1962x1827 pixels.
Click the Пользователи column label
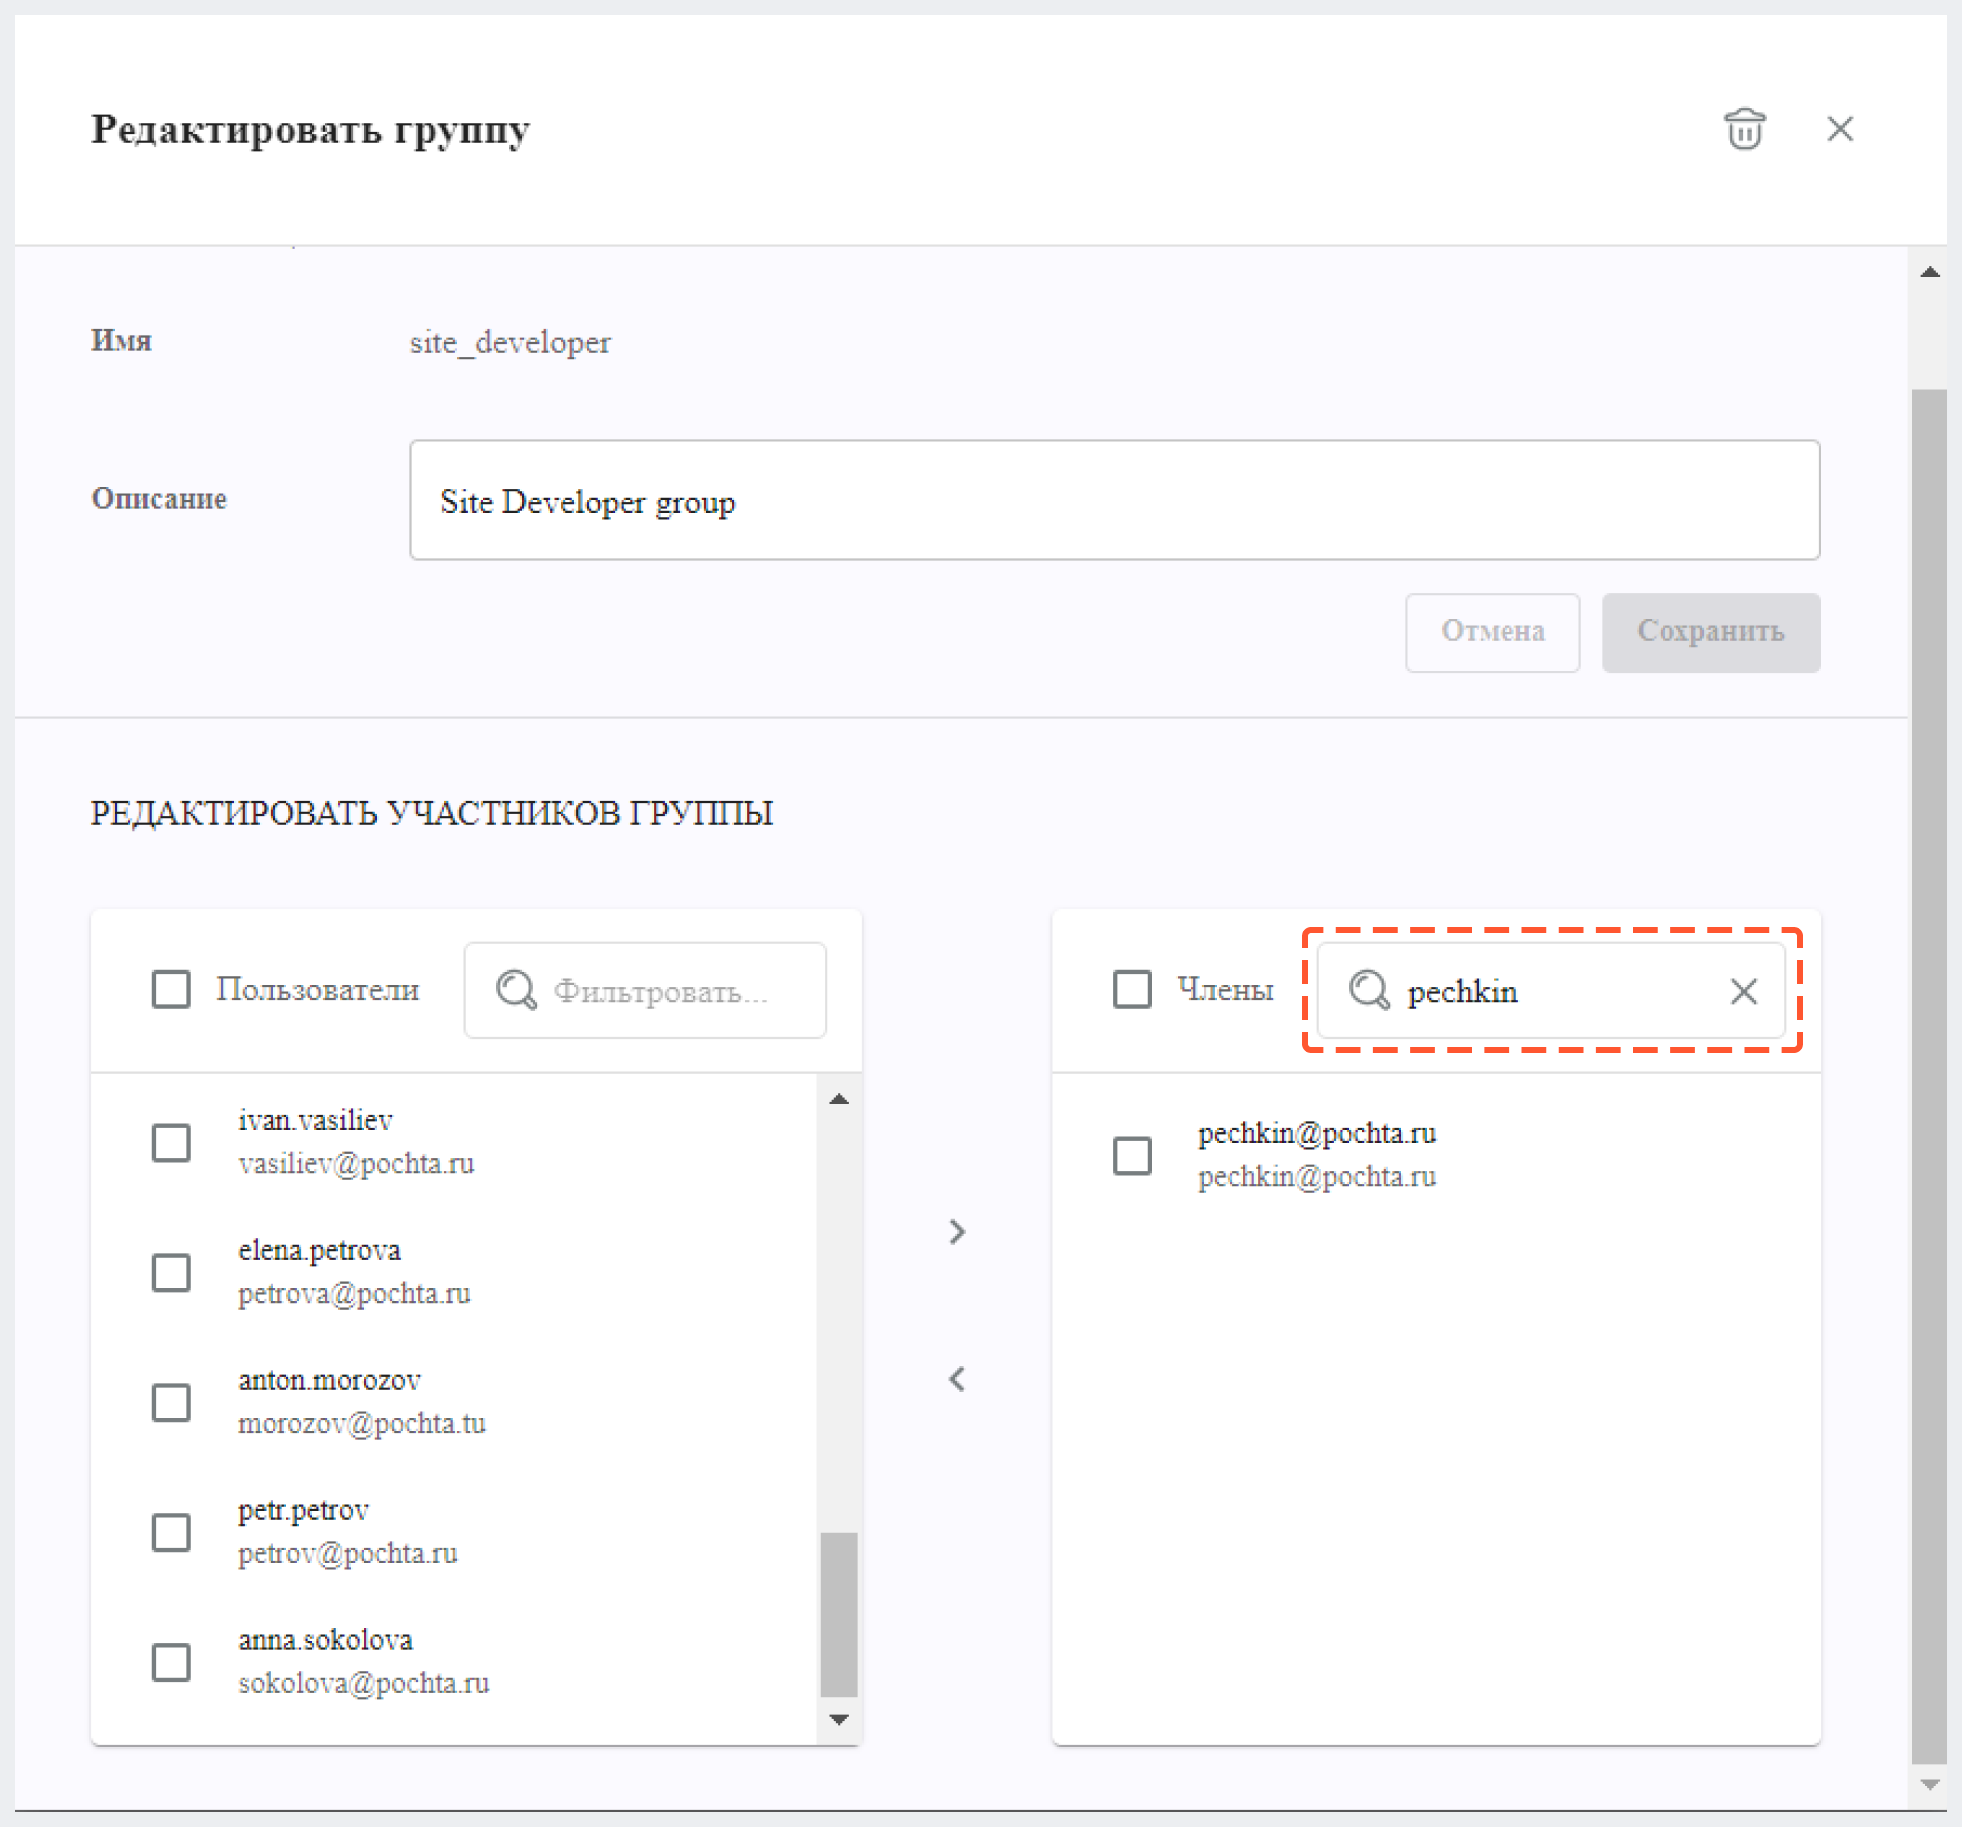click(x=318, y=989)
